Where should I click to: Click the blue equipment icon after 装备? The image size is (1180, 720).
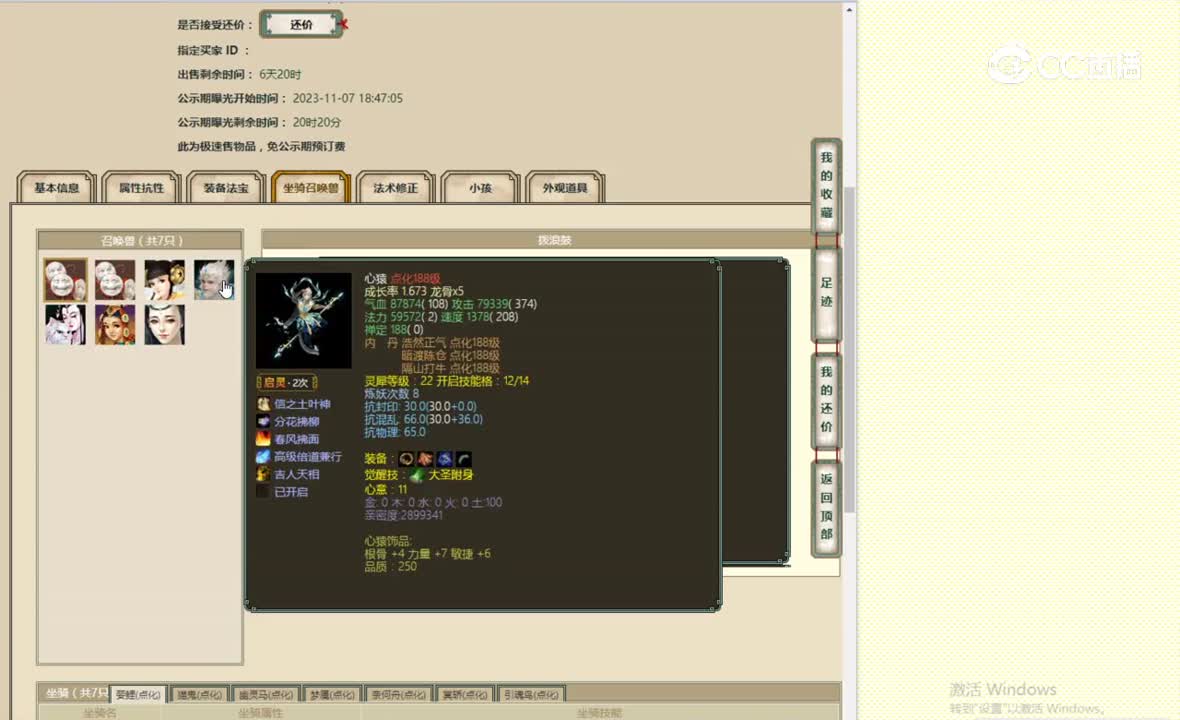(445, 459)
